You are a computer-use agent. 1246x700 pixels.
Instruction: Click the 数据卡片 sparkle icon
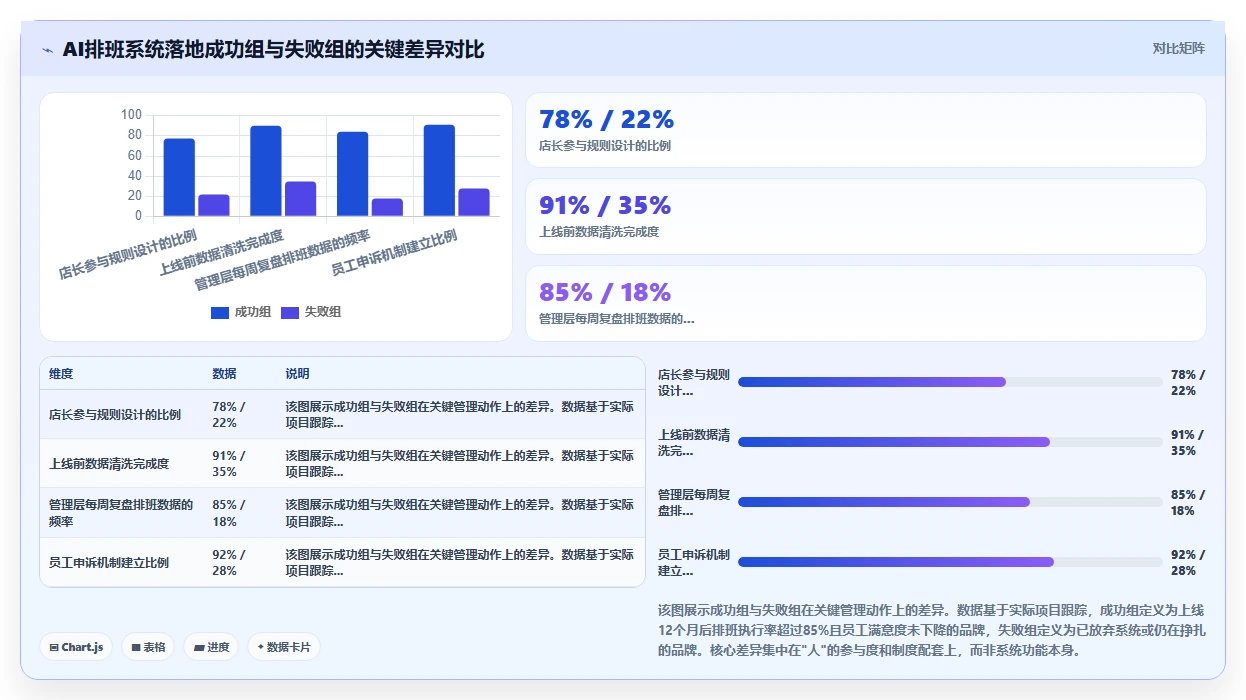point(261,647)
